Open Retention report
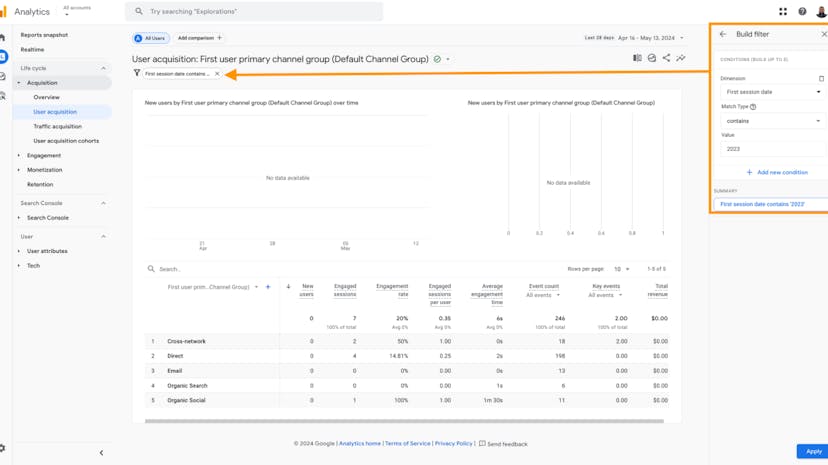 click(40, 185)
